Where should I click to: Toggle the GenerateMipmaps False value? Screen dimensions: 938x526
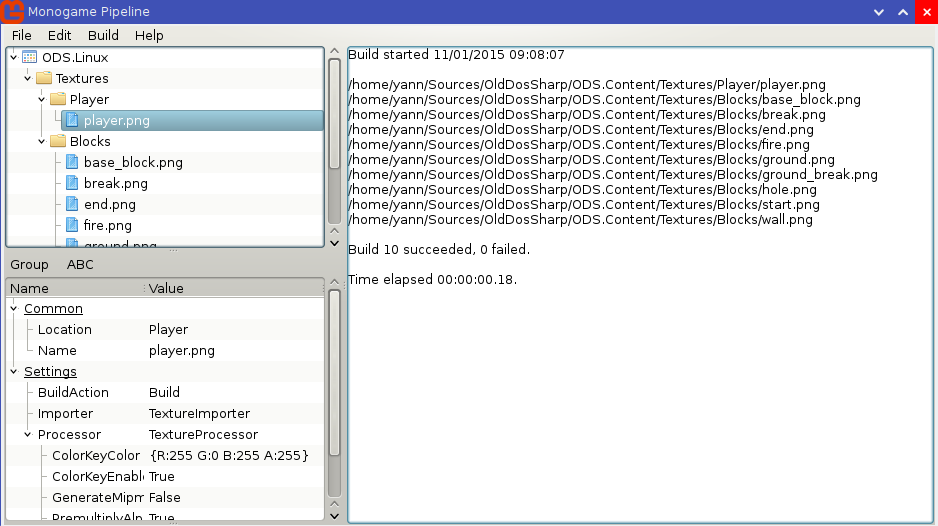click(165, 497)
